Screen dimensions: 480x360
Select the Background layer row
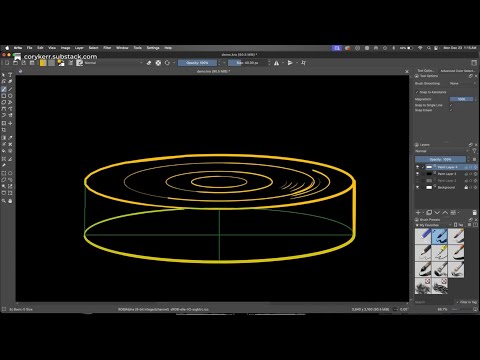[x=446, y=187]
